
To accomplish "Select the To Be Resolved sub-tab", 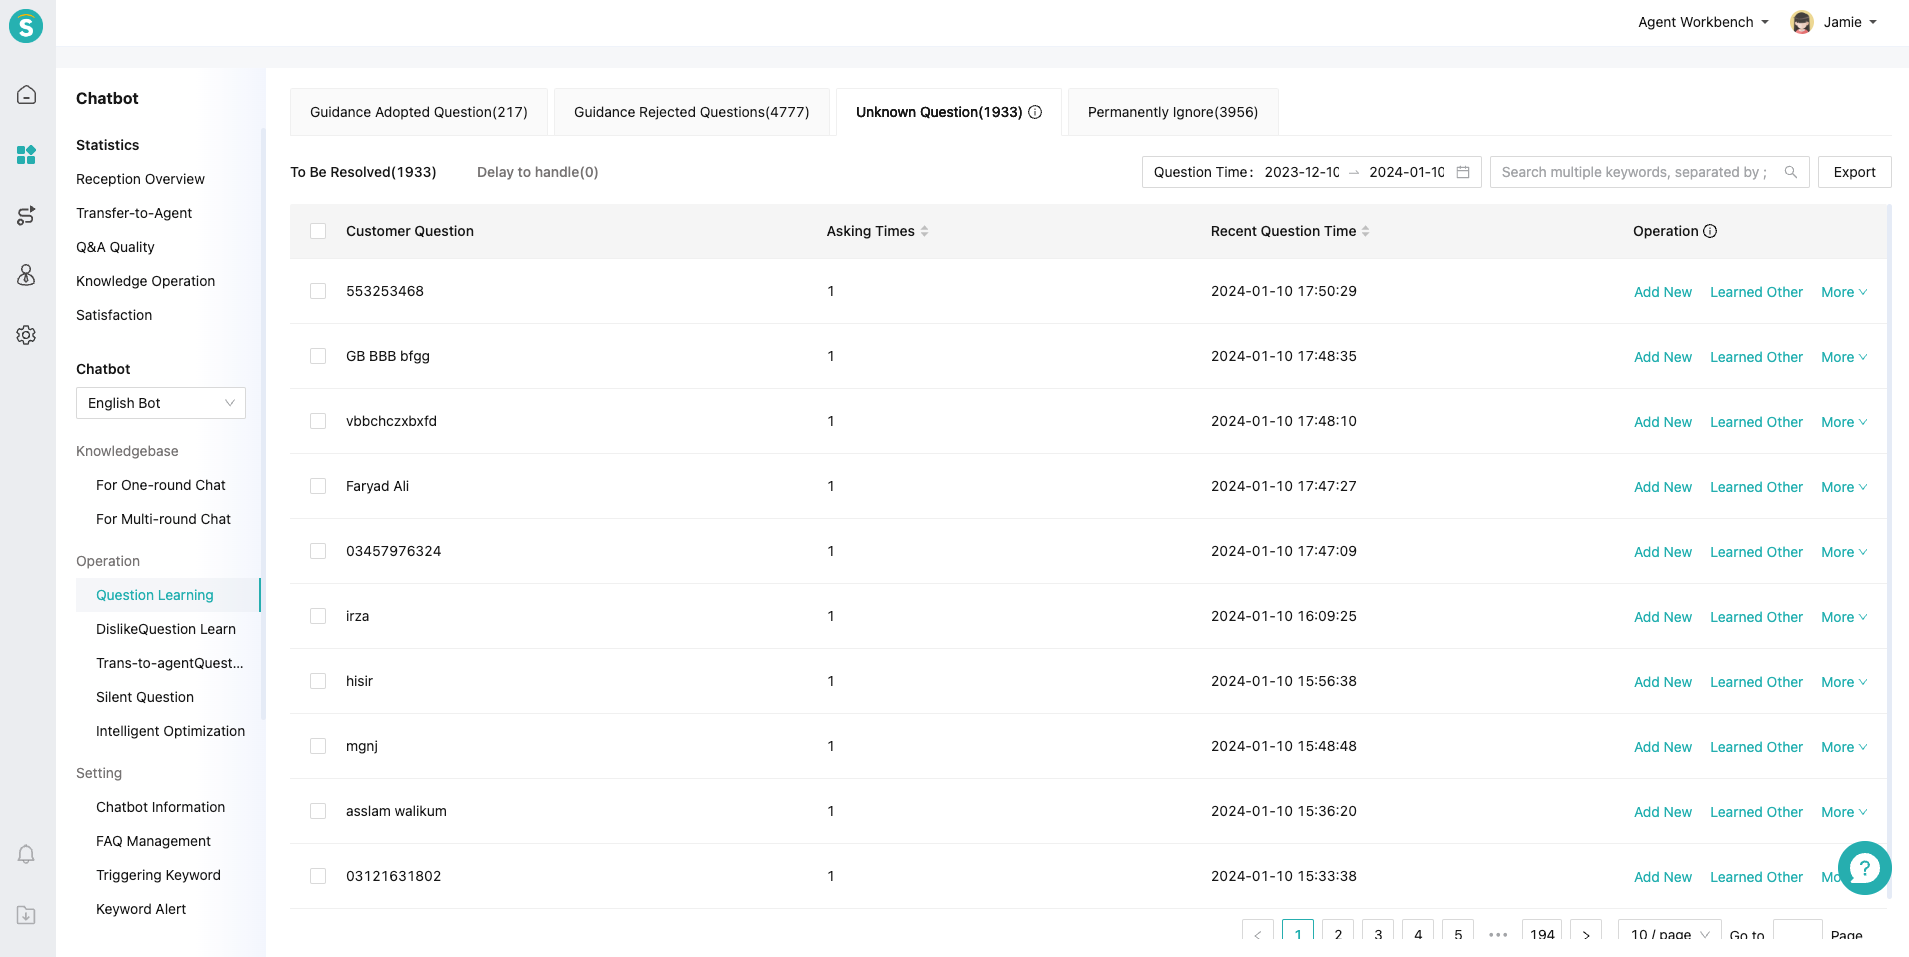I will coord(363,172).
